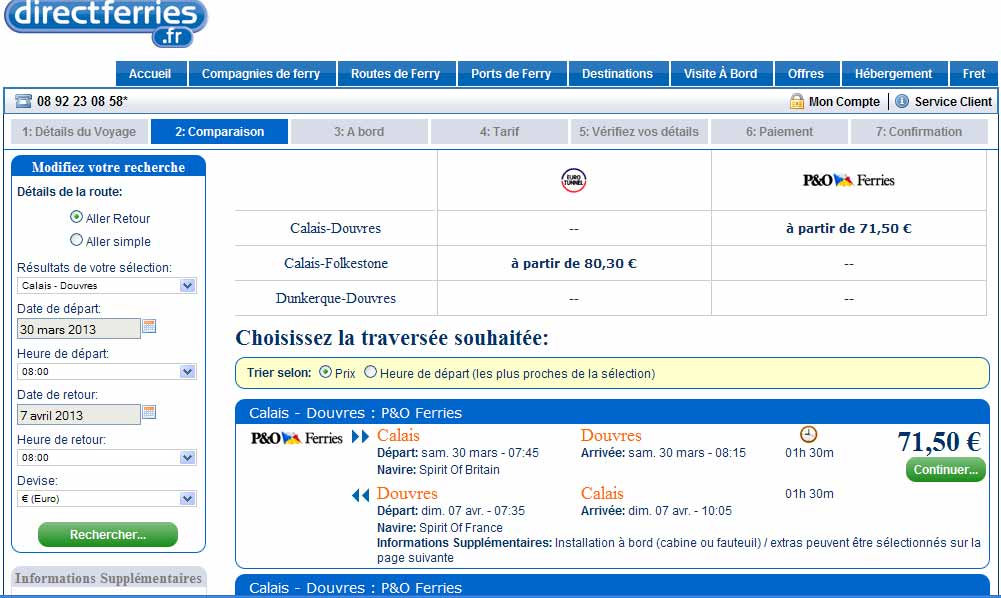Click return departure dim. 07 avr. - 07:35
Image resolution: width=1001 pixels, height=598 pixels.
tap(473, 511)
